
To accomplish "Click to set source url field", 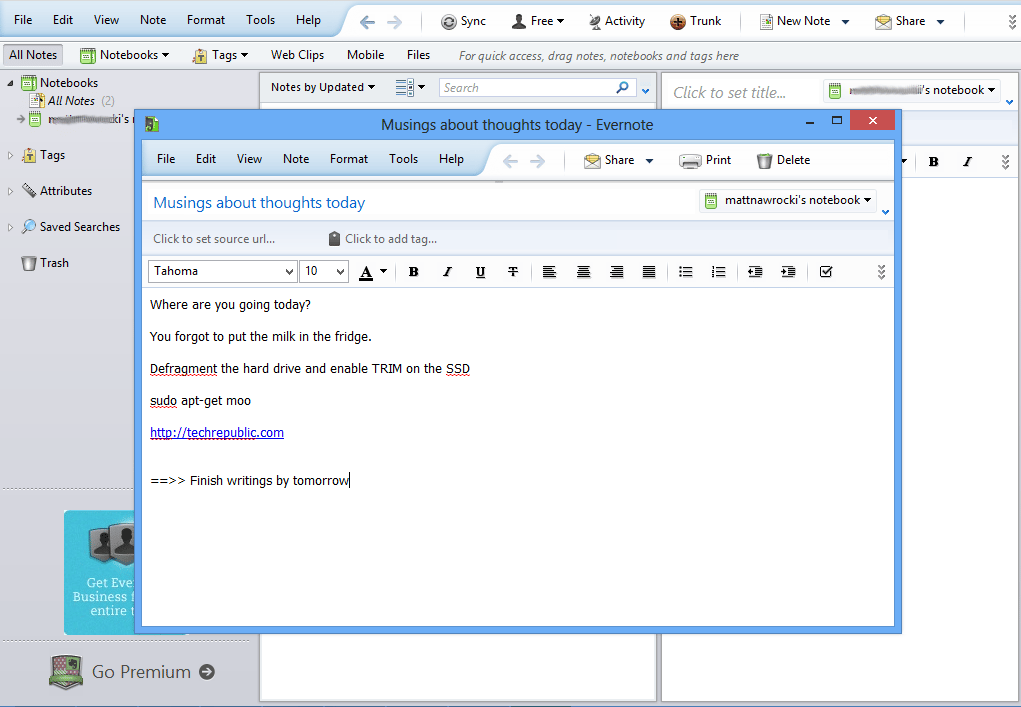I will [x=214, y=239].
